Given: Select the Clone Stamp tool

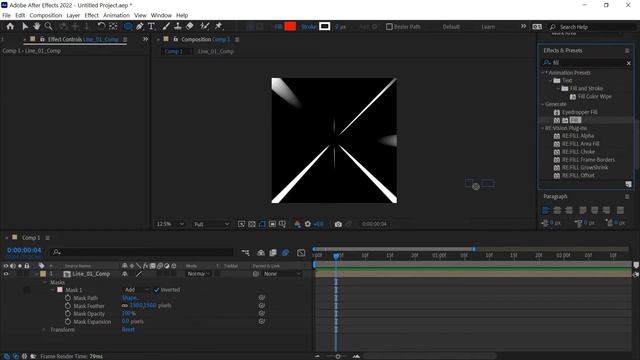Looking at the screenshot, I should coord(178,27).
